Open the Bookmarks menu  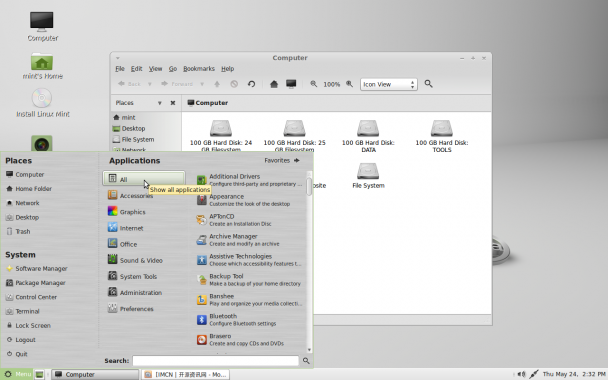(199, 69)
